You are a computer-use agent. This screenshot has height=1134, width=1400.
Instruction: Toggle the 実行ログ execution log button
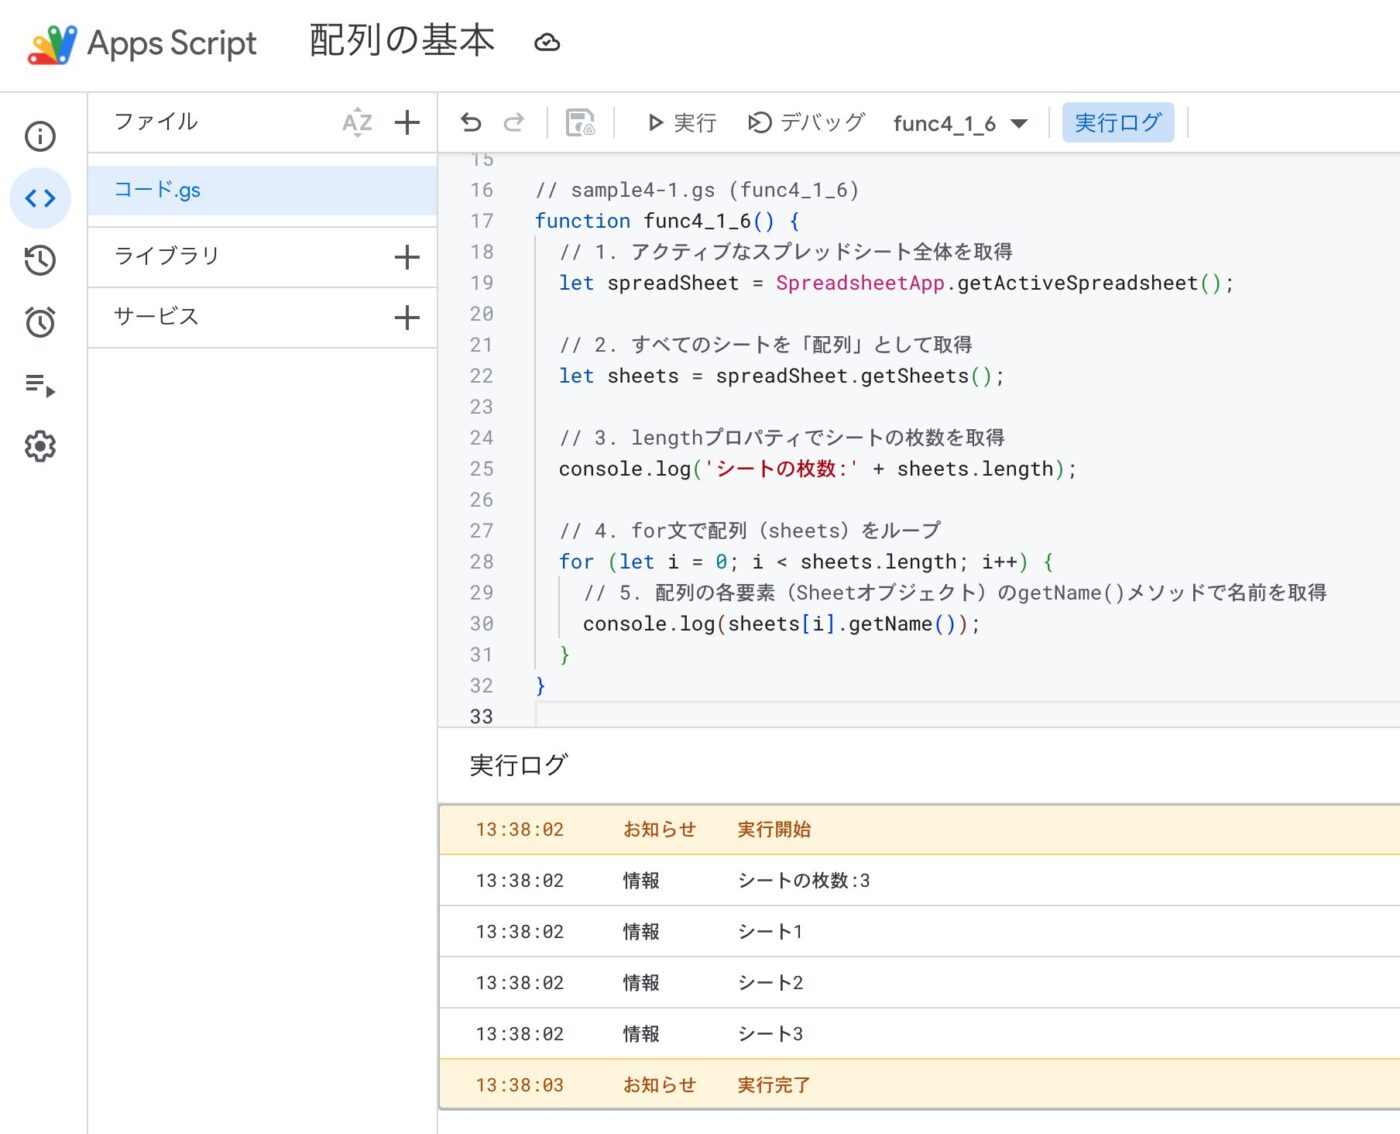point(1117,123)
